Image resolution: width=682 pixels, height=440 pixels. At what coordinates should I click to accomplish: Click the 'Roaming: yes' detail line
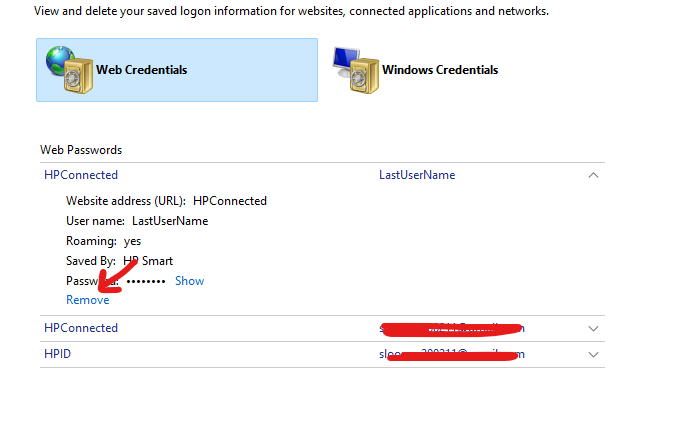pos(104,241)
